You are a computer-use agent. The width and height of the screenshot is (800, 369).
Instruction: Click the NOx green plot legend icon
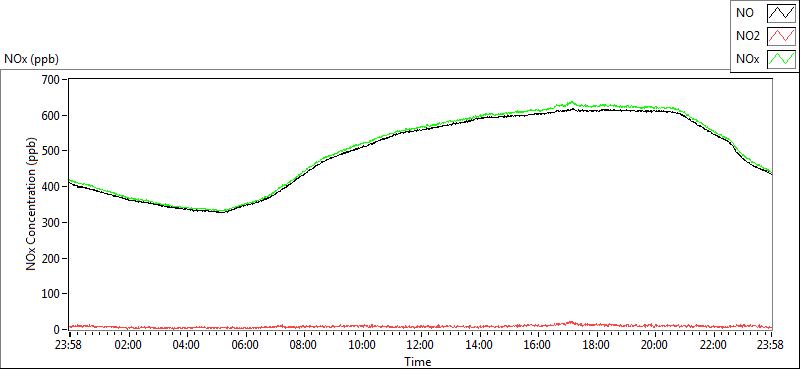click(782, 60)
